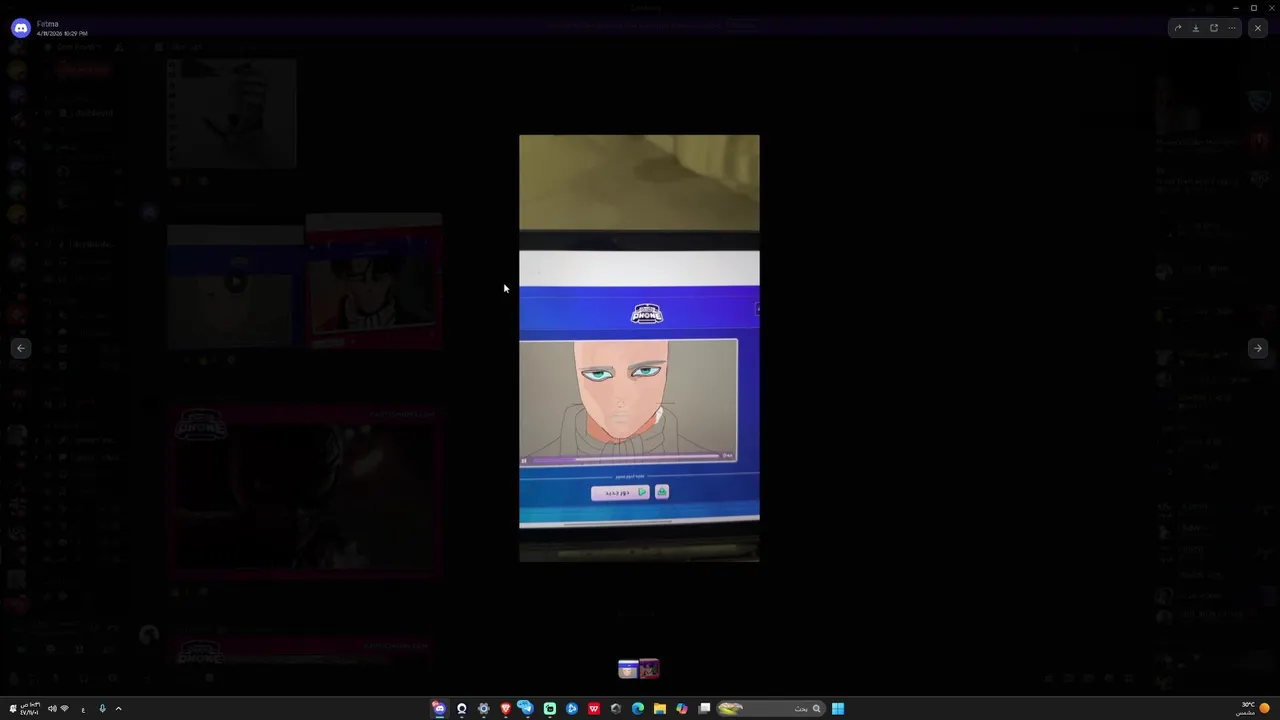This screenshot has height=720, width=1280.
Task: Close the Discord image viewer
Action: [x=1258, y=28]
